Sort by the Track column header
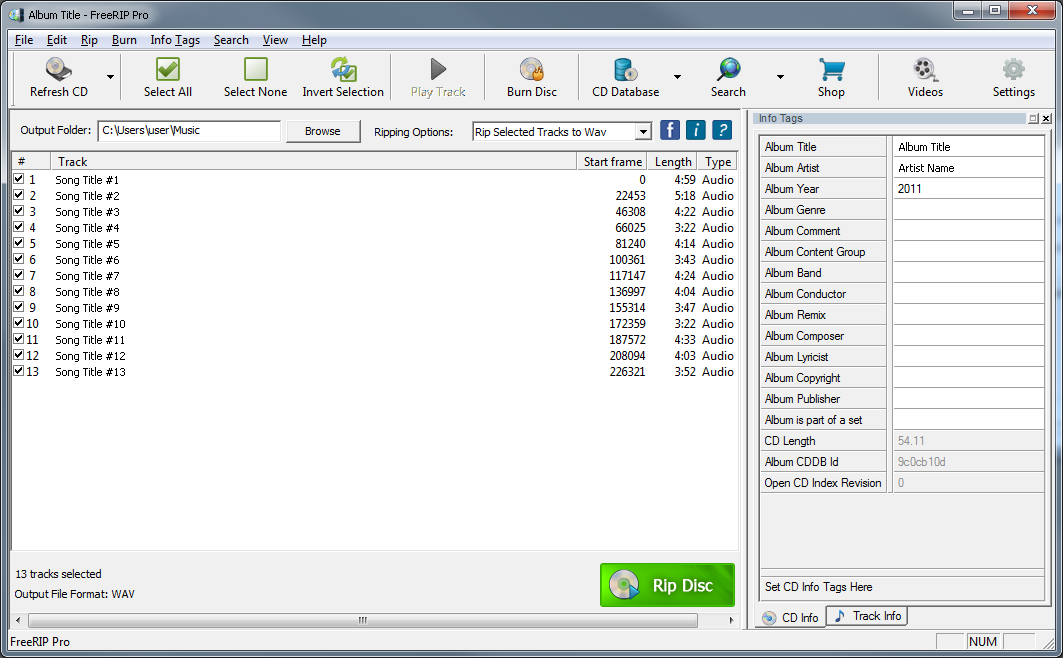The width and height of the screenshot is (1063, 658). (313, 161)
